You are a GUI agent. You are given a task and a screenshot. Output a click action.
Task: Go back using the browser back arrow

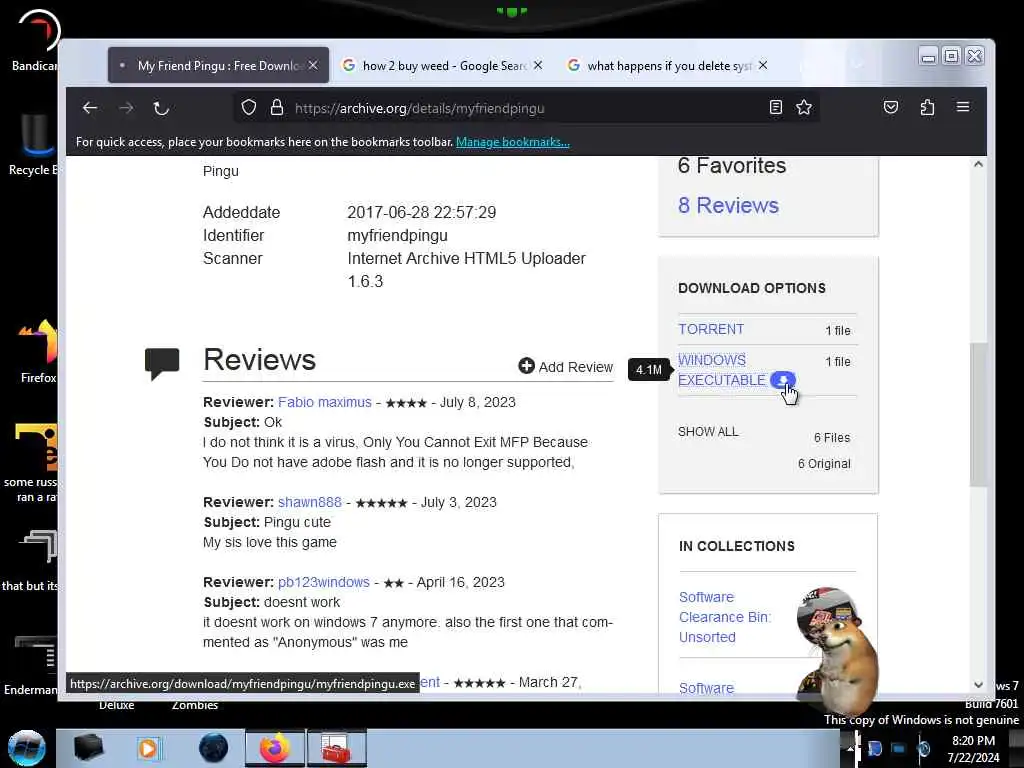(89, 108)
